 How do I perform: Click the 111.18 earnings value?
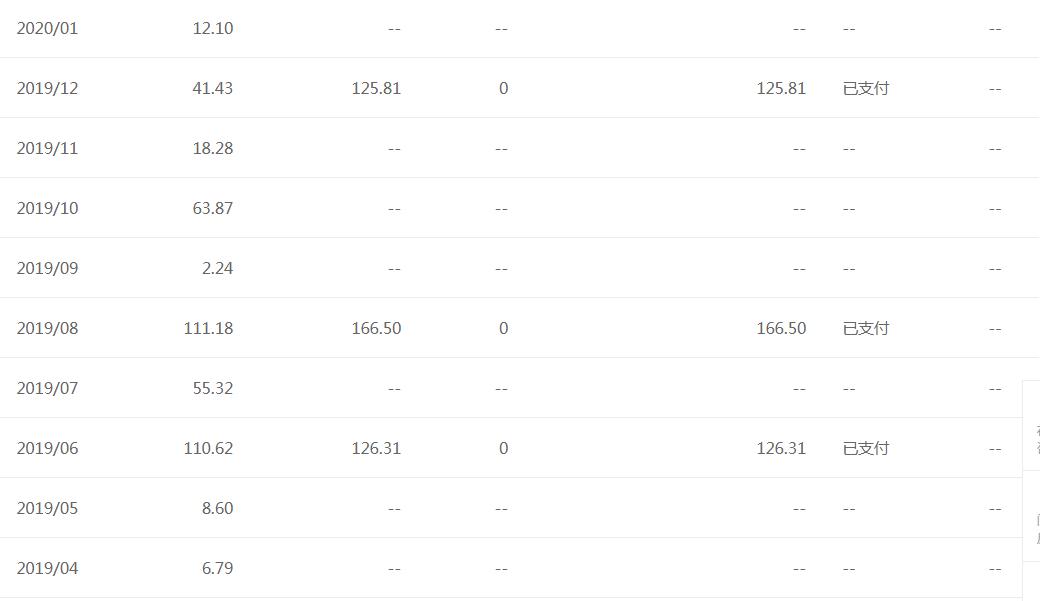pos(208,328)
